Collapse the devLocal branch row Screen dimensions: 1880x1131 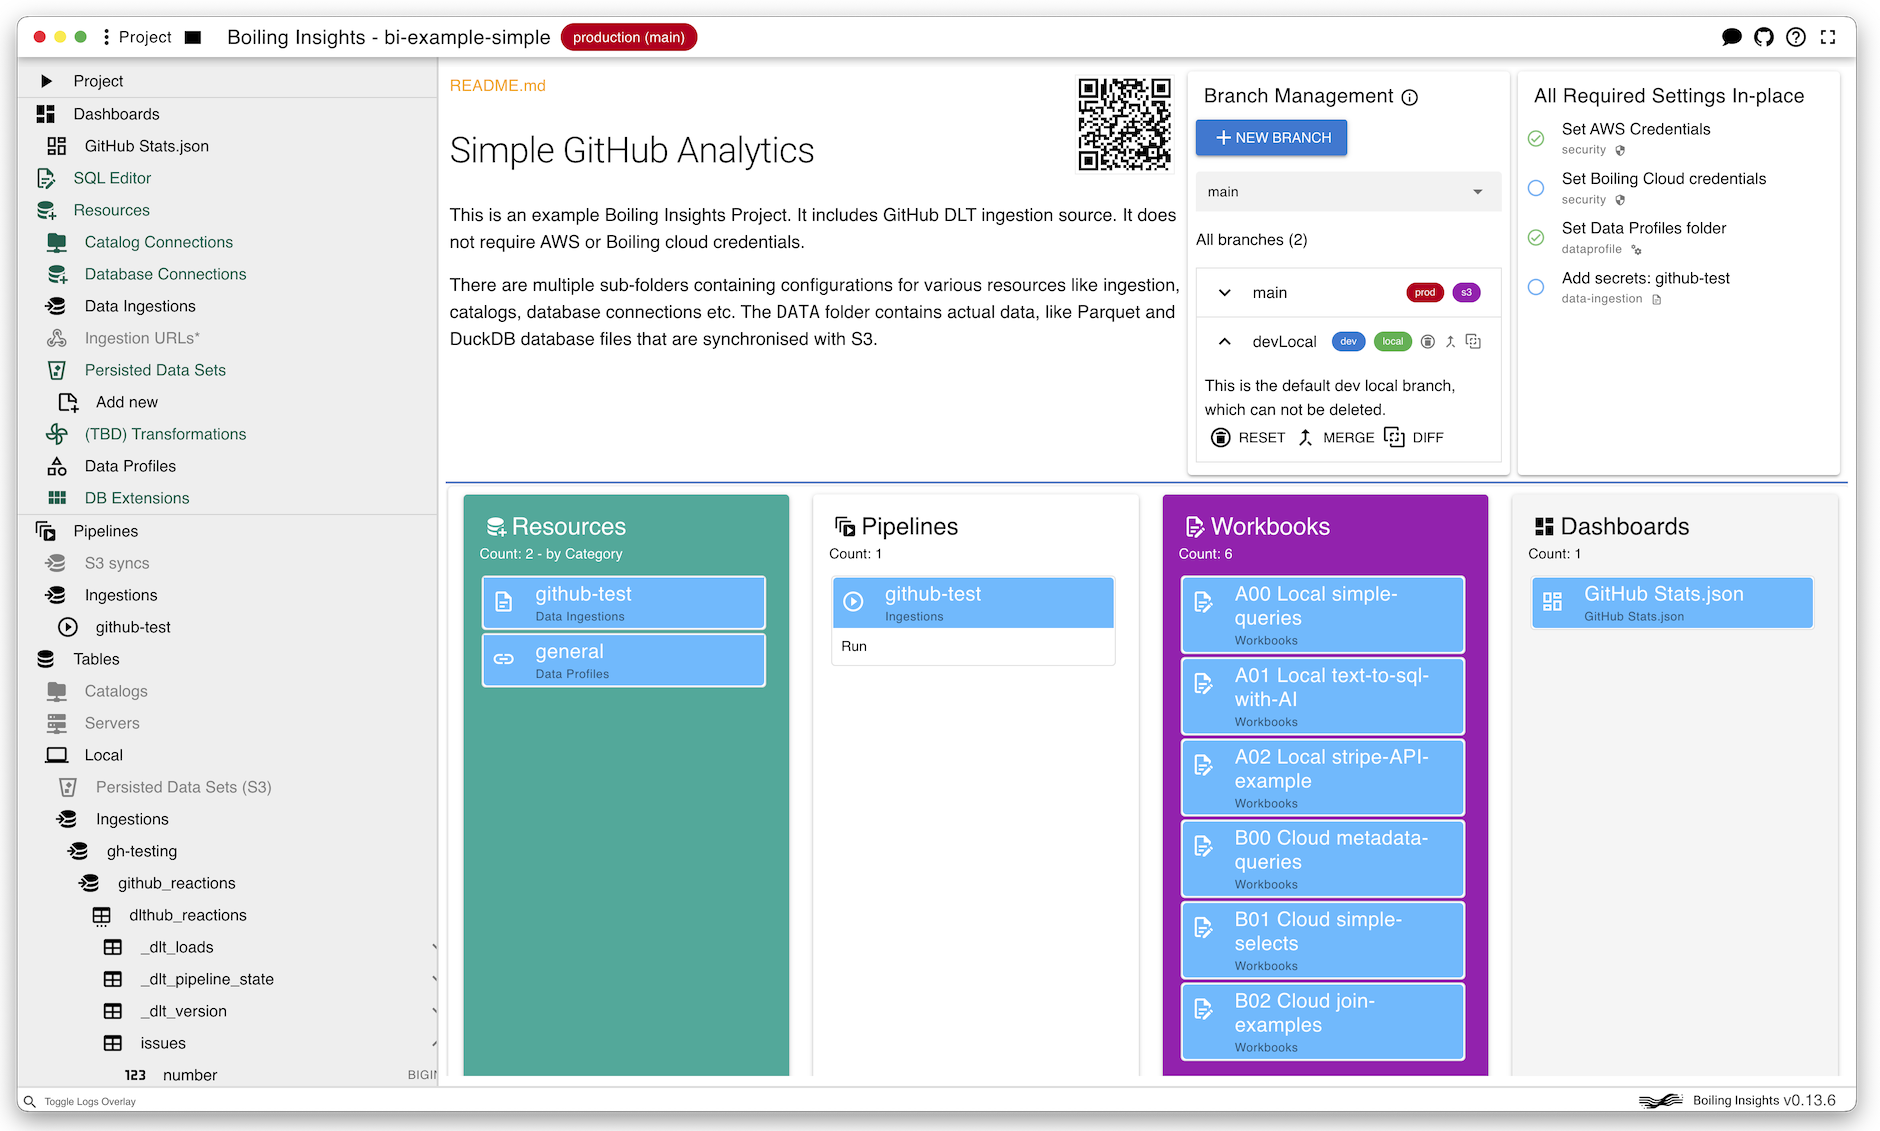point(1224,342)
